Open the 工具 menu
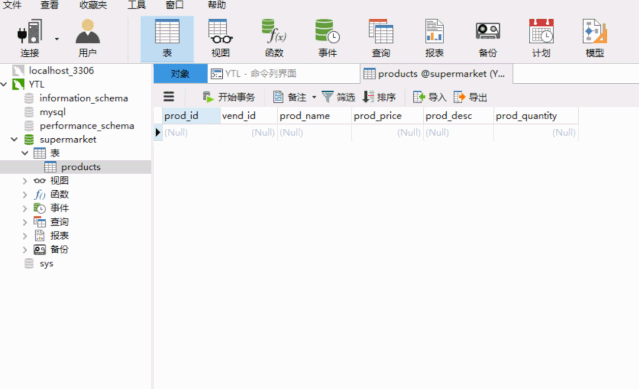 click(x=137, y=5)
